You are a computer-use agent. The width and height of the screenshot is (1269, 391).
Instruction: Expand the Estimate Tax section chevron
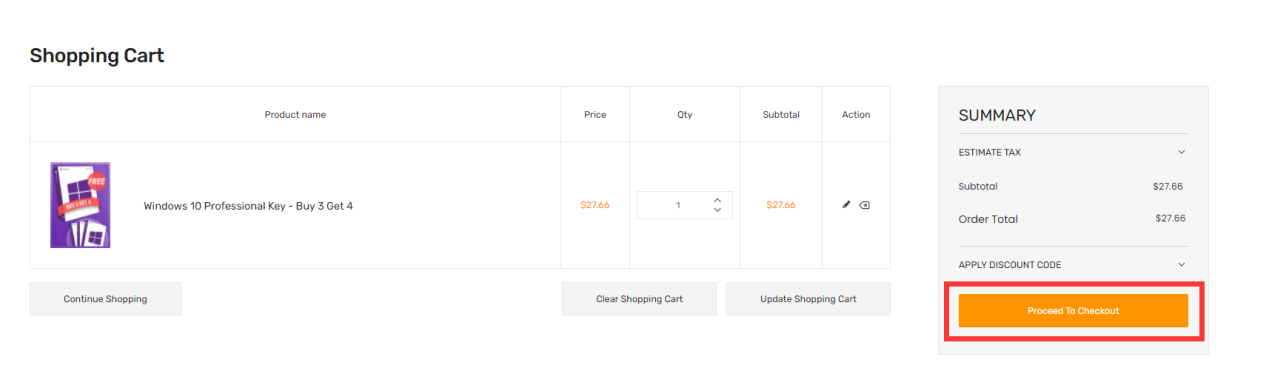click(x=1181, y=152)
